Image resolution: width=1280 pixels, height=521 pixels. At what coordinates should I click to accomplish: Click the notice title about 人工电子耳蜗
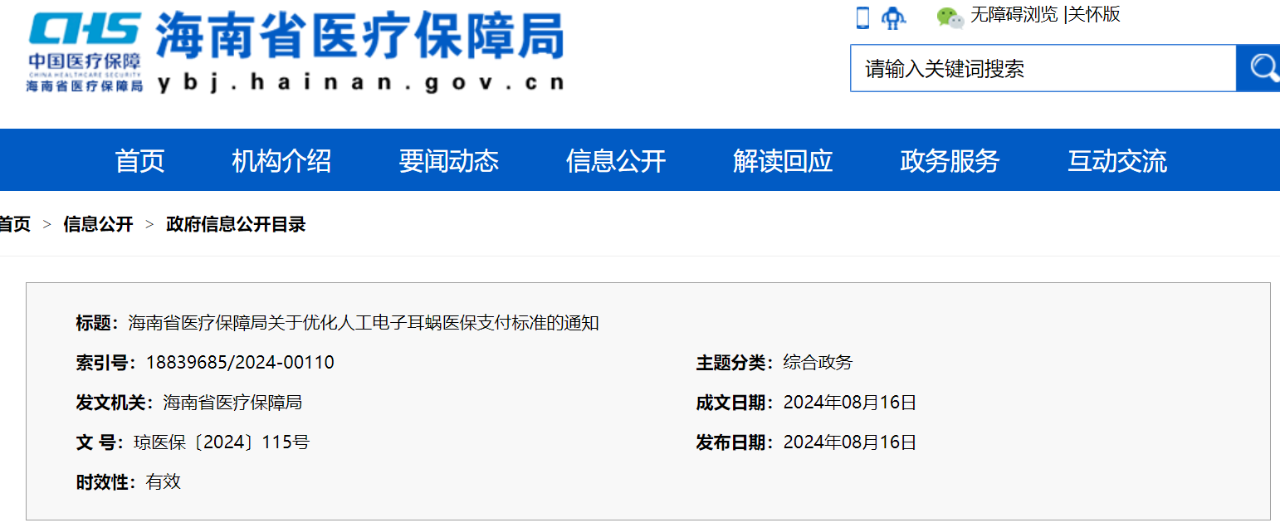(363, 323)
